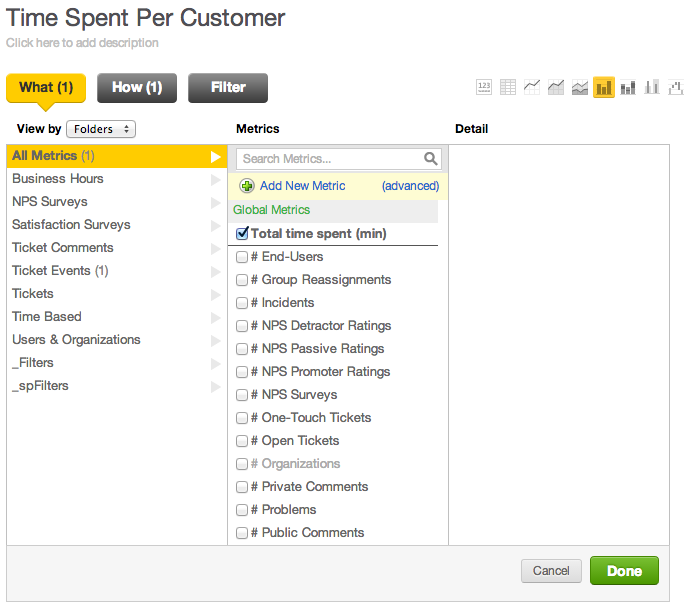The width and height of the screenshot is (688, 608).
Task: Click the Add New Metric link
Action: pyautogui.click(x=302, y=186)
